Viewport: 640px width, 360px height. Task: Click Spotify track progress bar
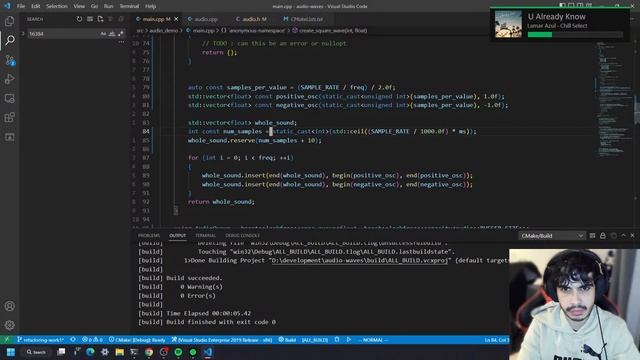tap(575, 35)
